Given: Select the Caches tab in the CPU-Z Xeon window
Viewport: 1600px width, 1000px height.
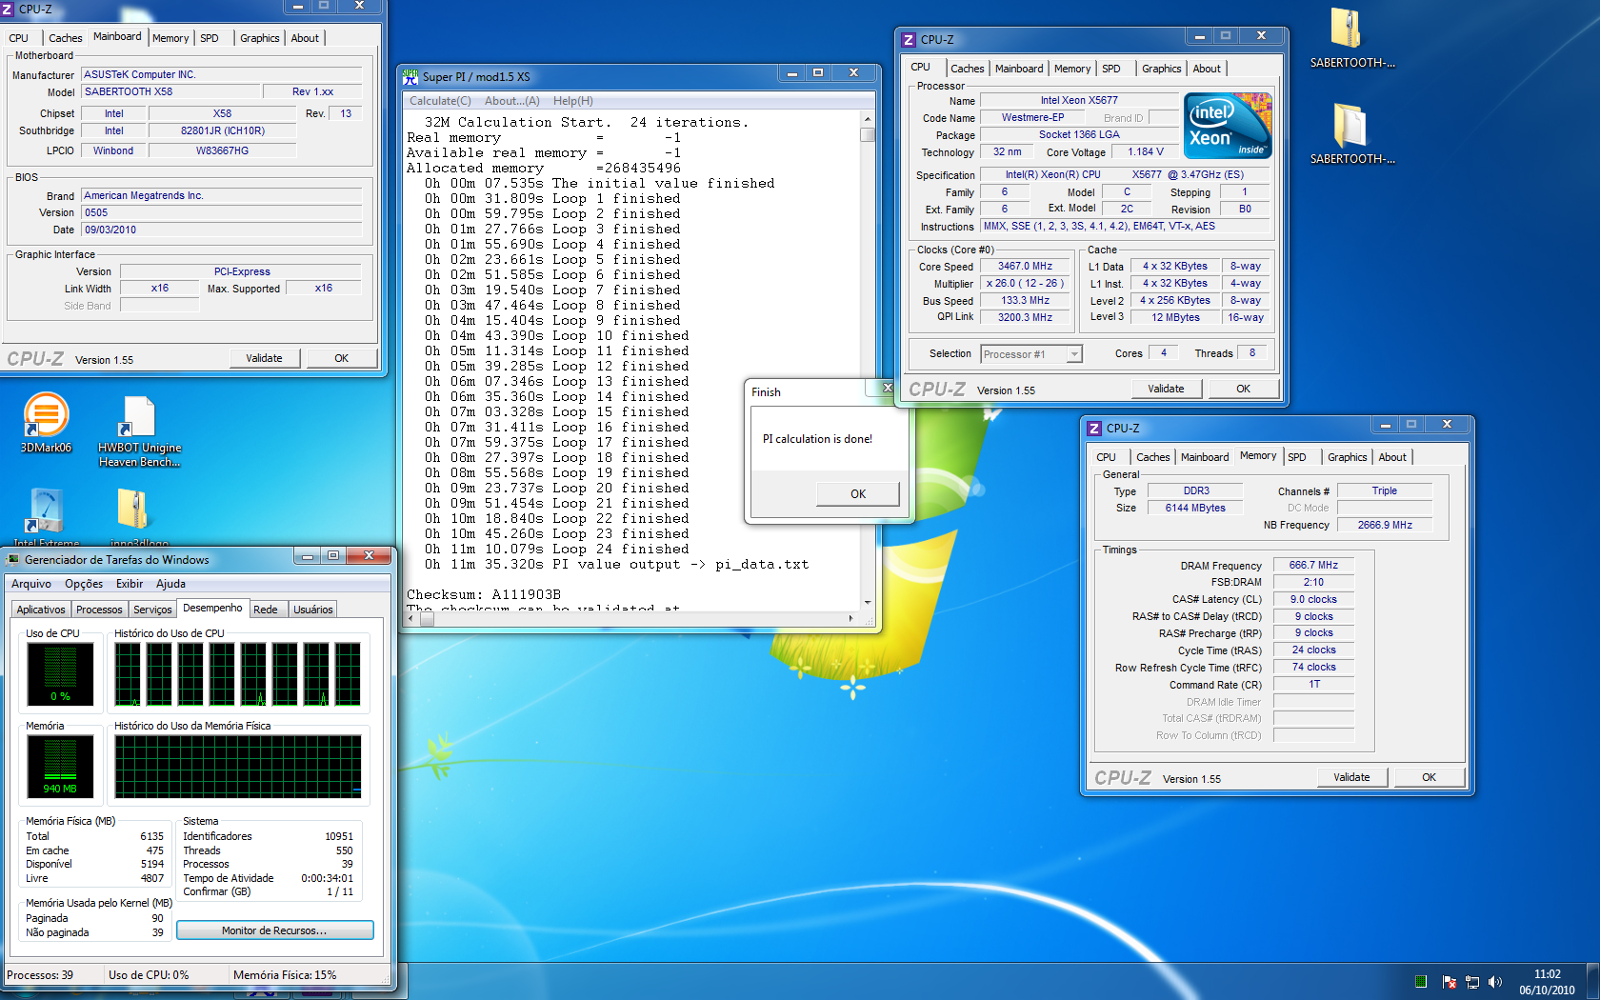Looking at the screenshot, I should [967, 69].
